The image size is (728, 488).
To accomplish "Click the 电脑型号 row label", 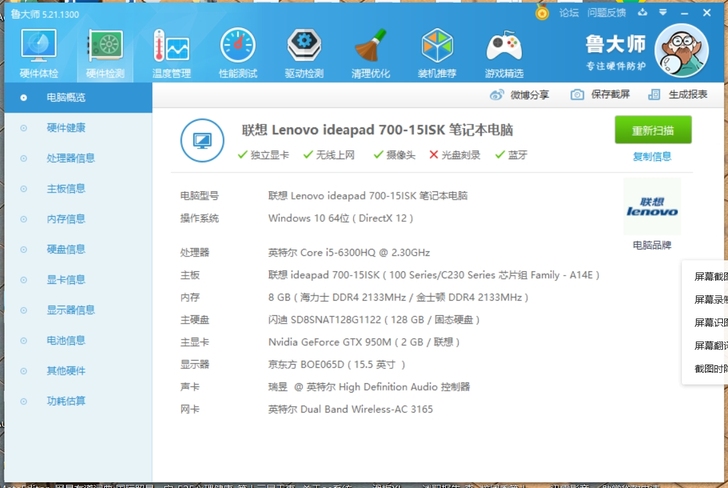I will click(x=200, y=196).
